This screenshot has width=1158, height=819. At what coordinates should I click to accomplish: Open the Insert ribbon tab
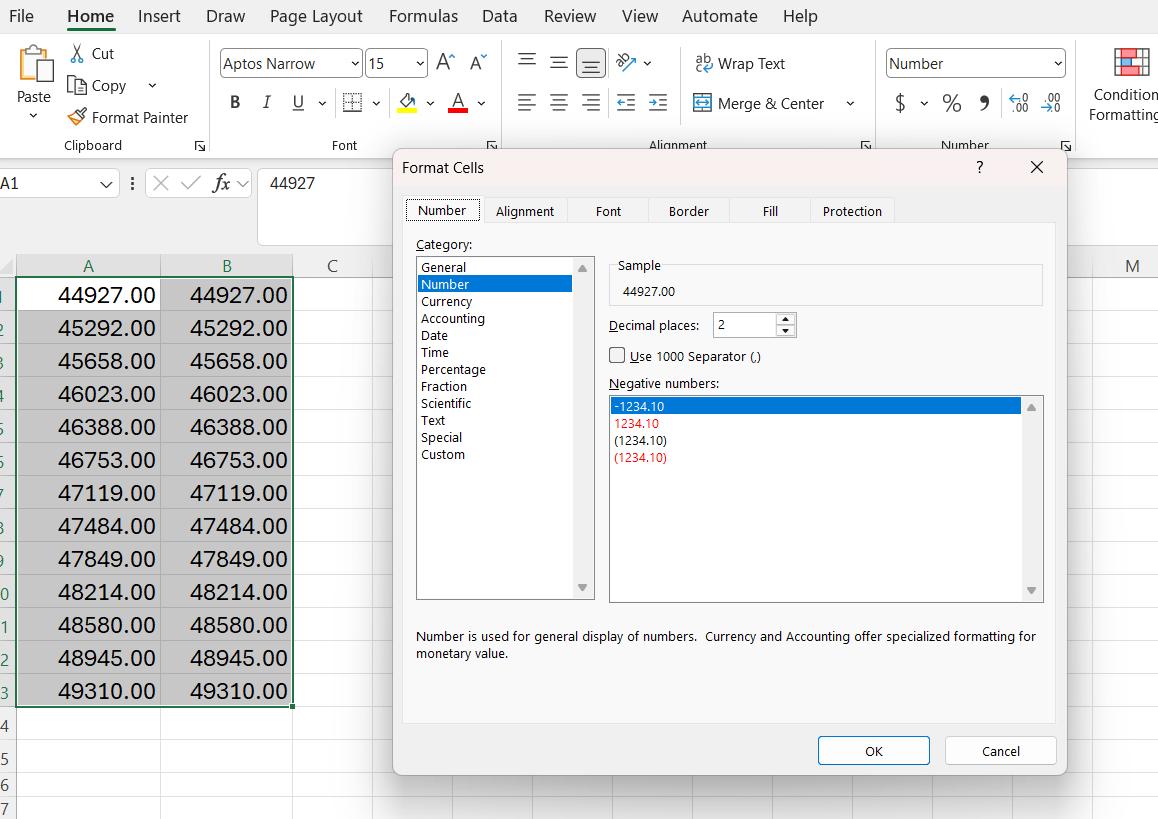click(159, 16)
